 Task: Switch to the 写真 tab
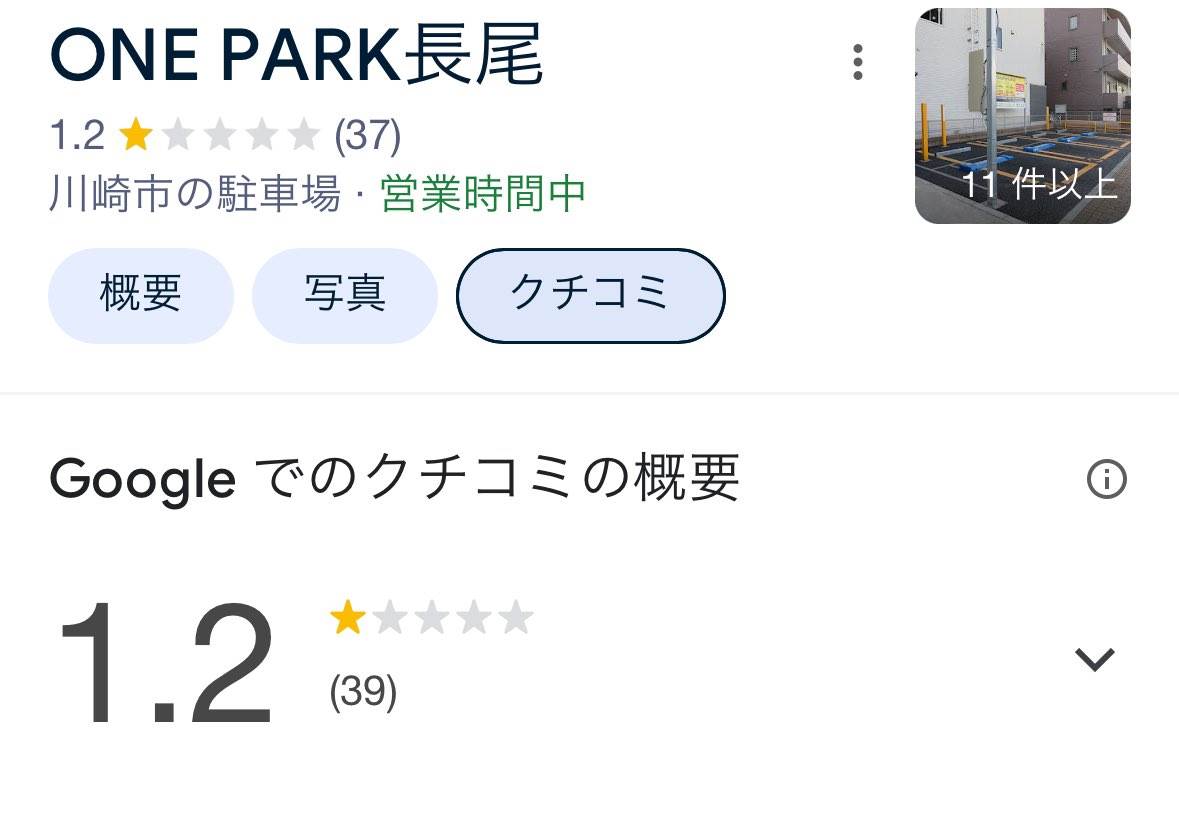[x=344, y=295]
